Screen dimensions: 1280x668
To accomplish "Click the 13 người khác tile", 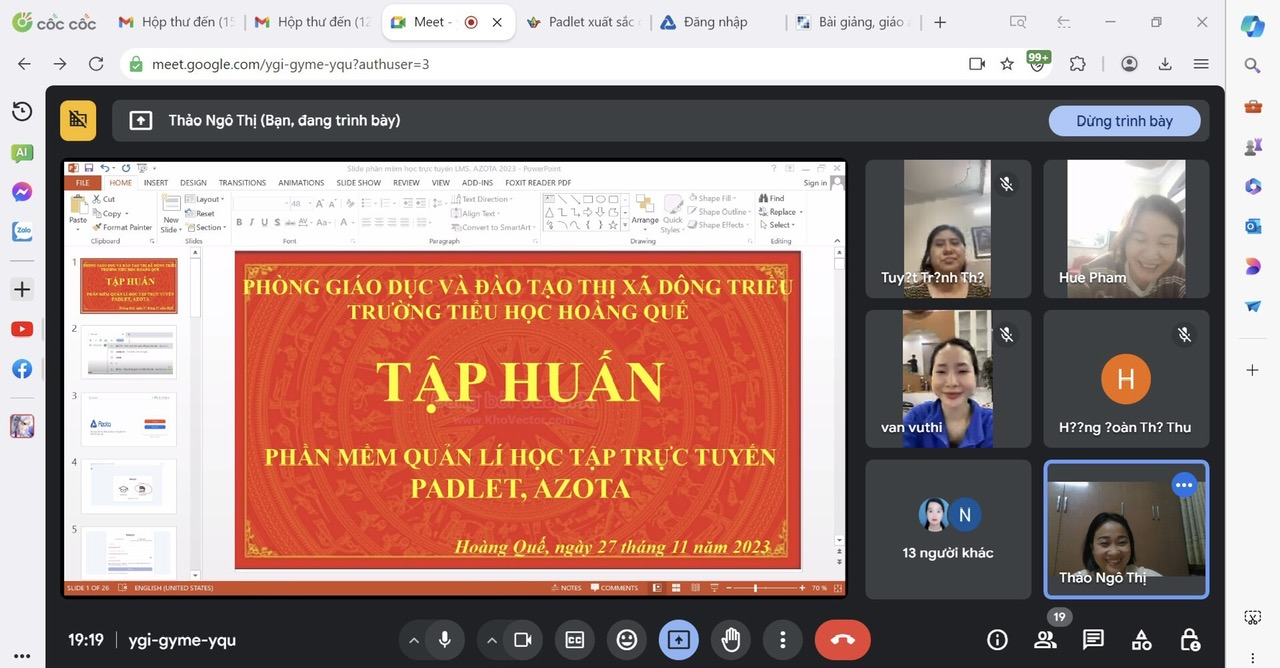I will (948, 529).
